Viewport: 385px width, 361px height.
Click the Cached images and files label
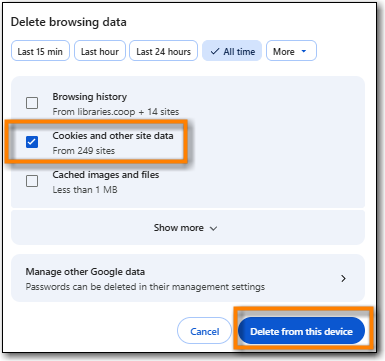coord(106,175)
